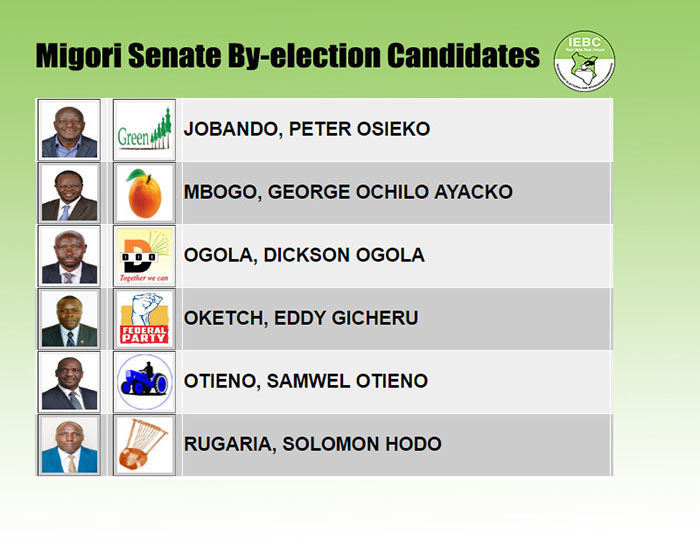Click the IEBC logo emblem
Image resolution: width=700 pixels, height=540 pixels.
584,61
